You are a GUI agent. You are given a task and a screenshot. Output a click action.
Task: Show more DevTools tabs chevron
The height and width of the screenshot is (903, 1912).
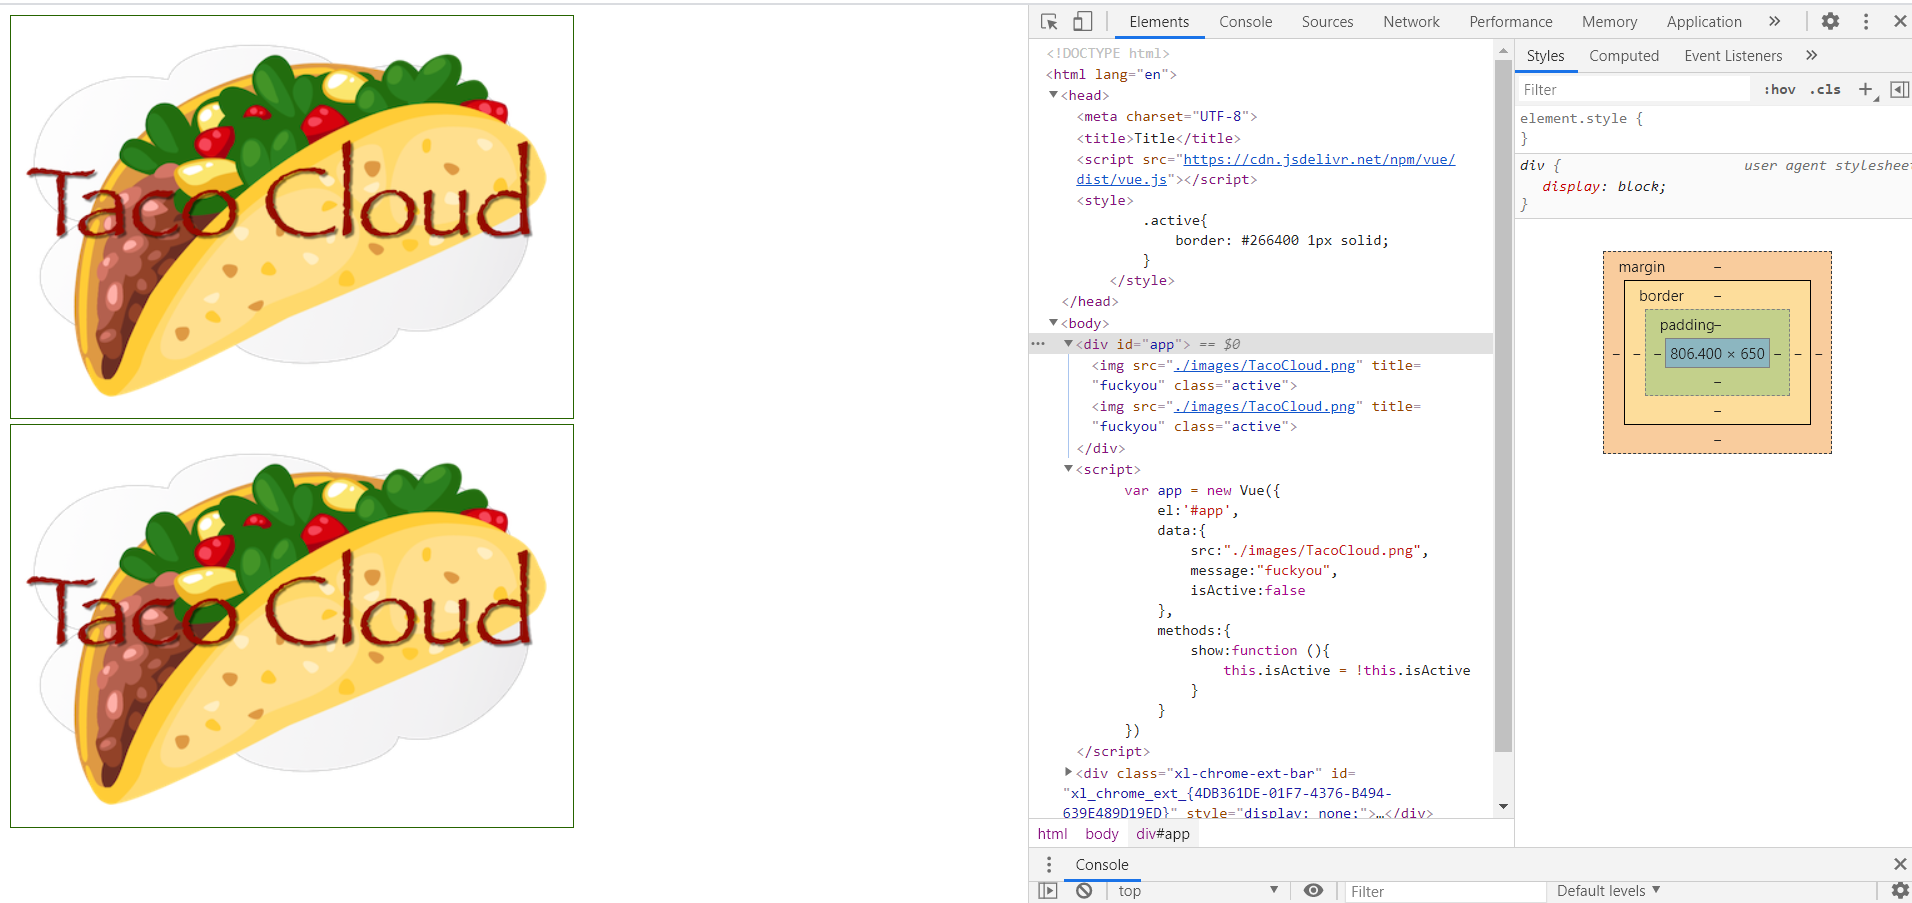[1774, 21]
